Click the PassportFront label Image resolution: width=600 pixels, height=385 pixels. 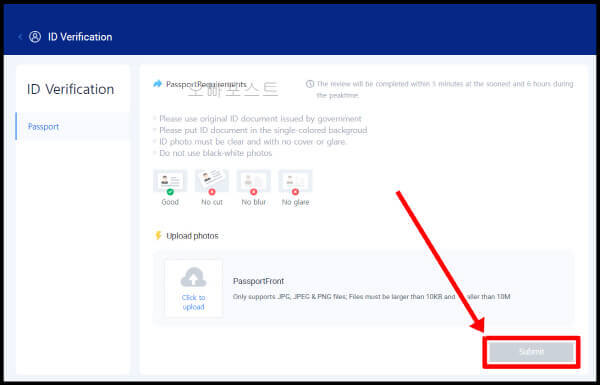pos(258,281)
